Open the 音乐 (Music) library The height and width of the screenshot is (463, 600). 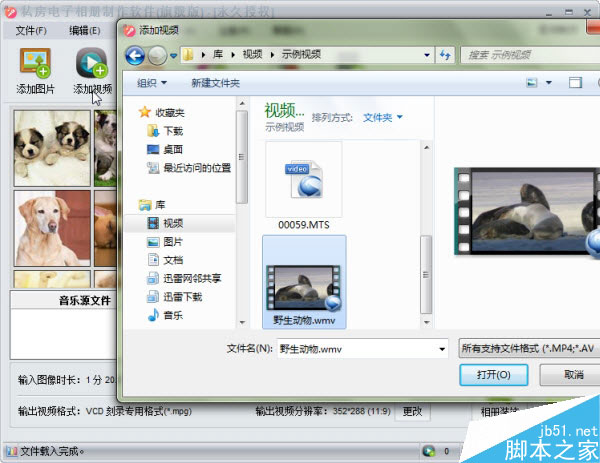(173, 315)
